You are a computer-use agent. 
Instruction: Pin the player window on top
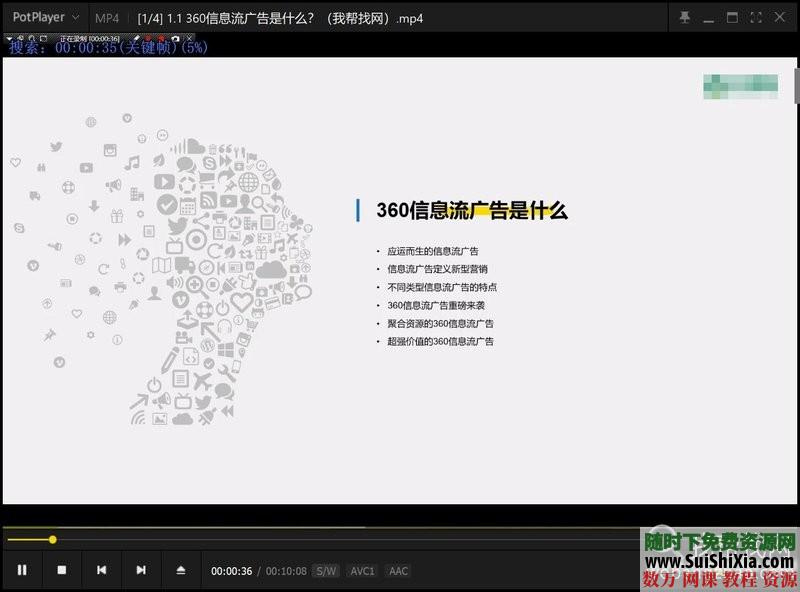tap(685, 18)
